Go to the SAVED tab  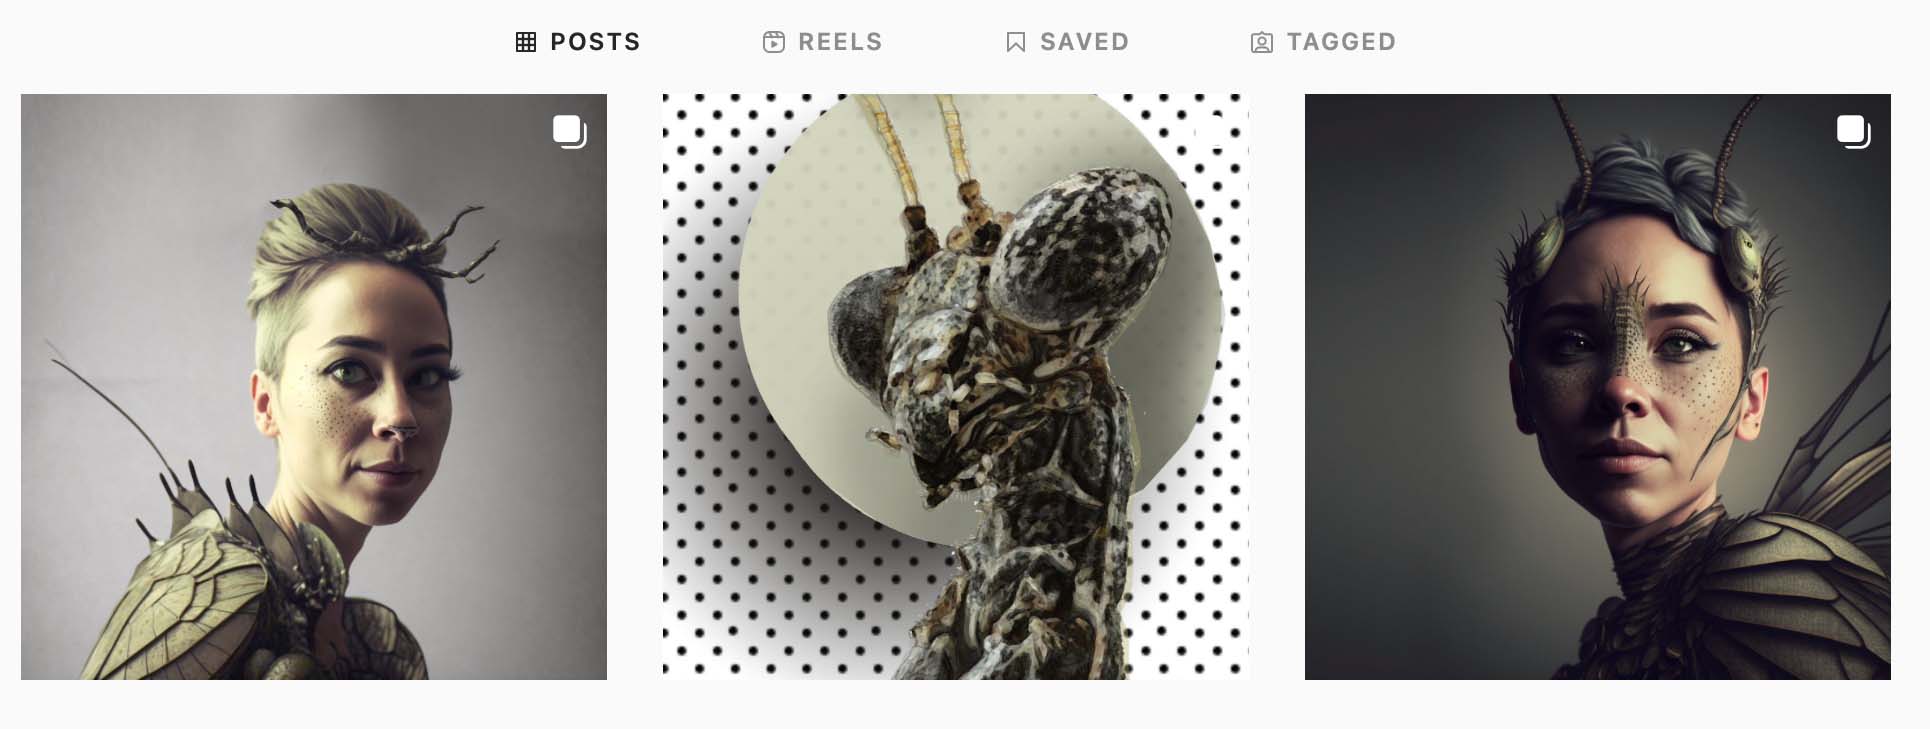(1084, 42)
